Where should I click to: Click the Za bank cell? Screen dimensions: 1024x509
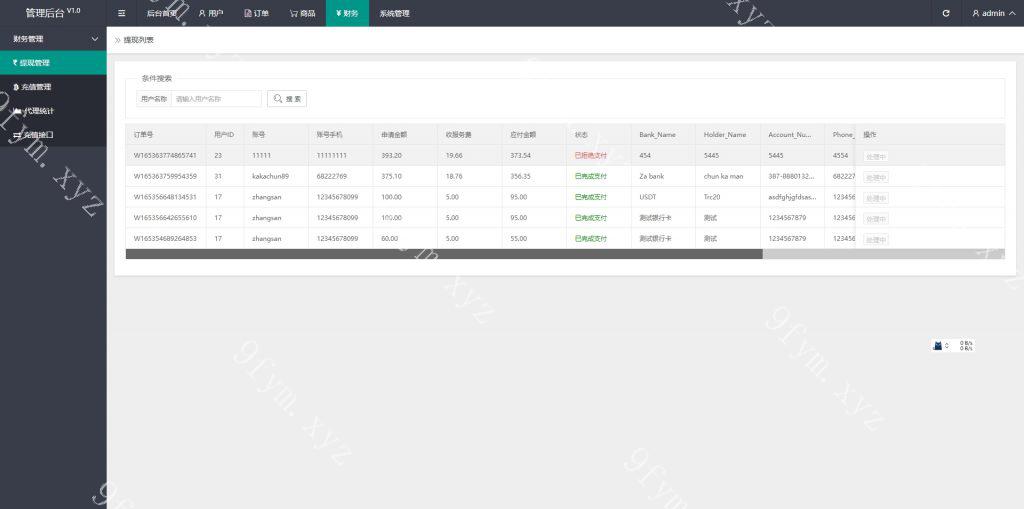point(652,176)
